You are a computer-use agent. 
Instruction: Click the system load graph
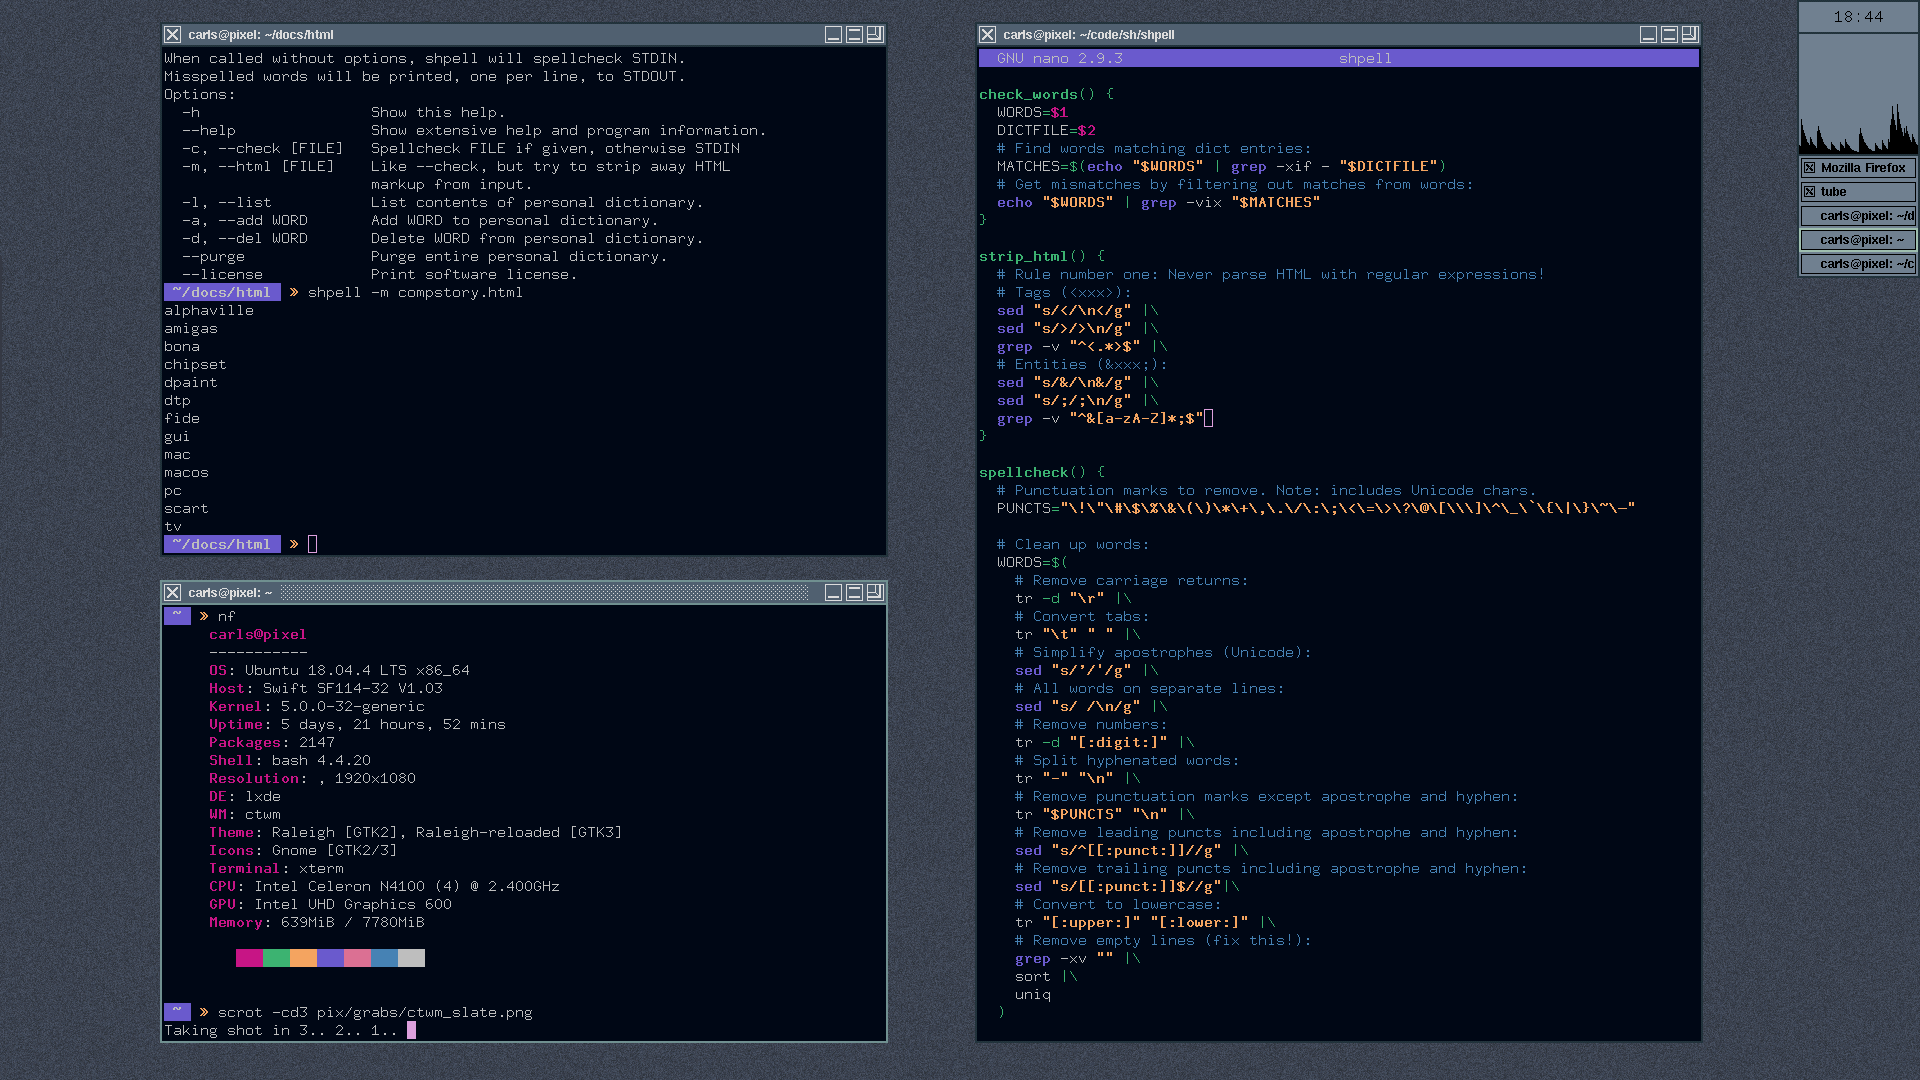(1858, 95)
